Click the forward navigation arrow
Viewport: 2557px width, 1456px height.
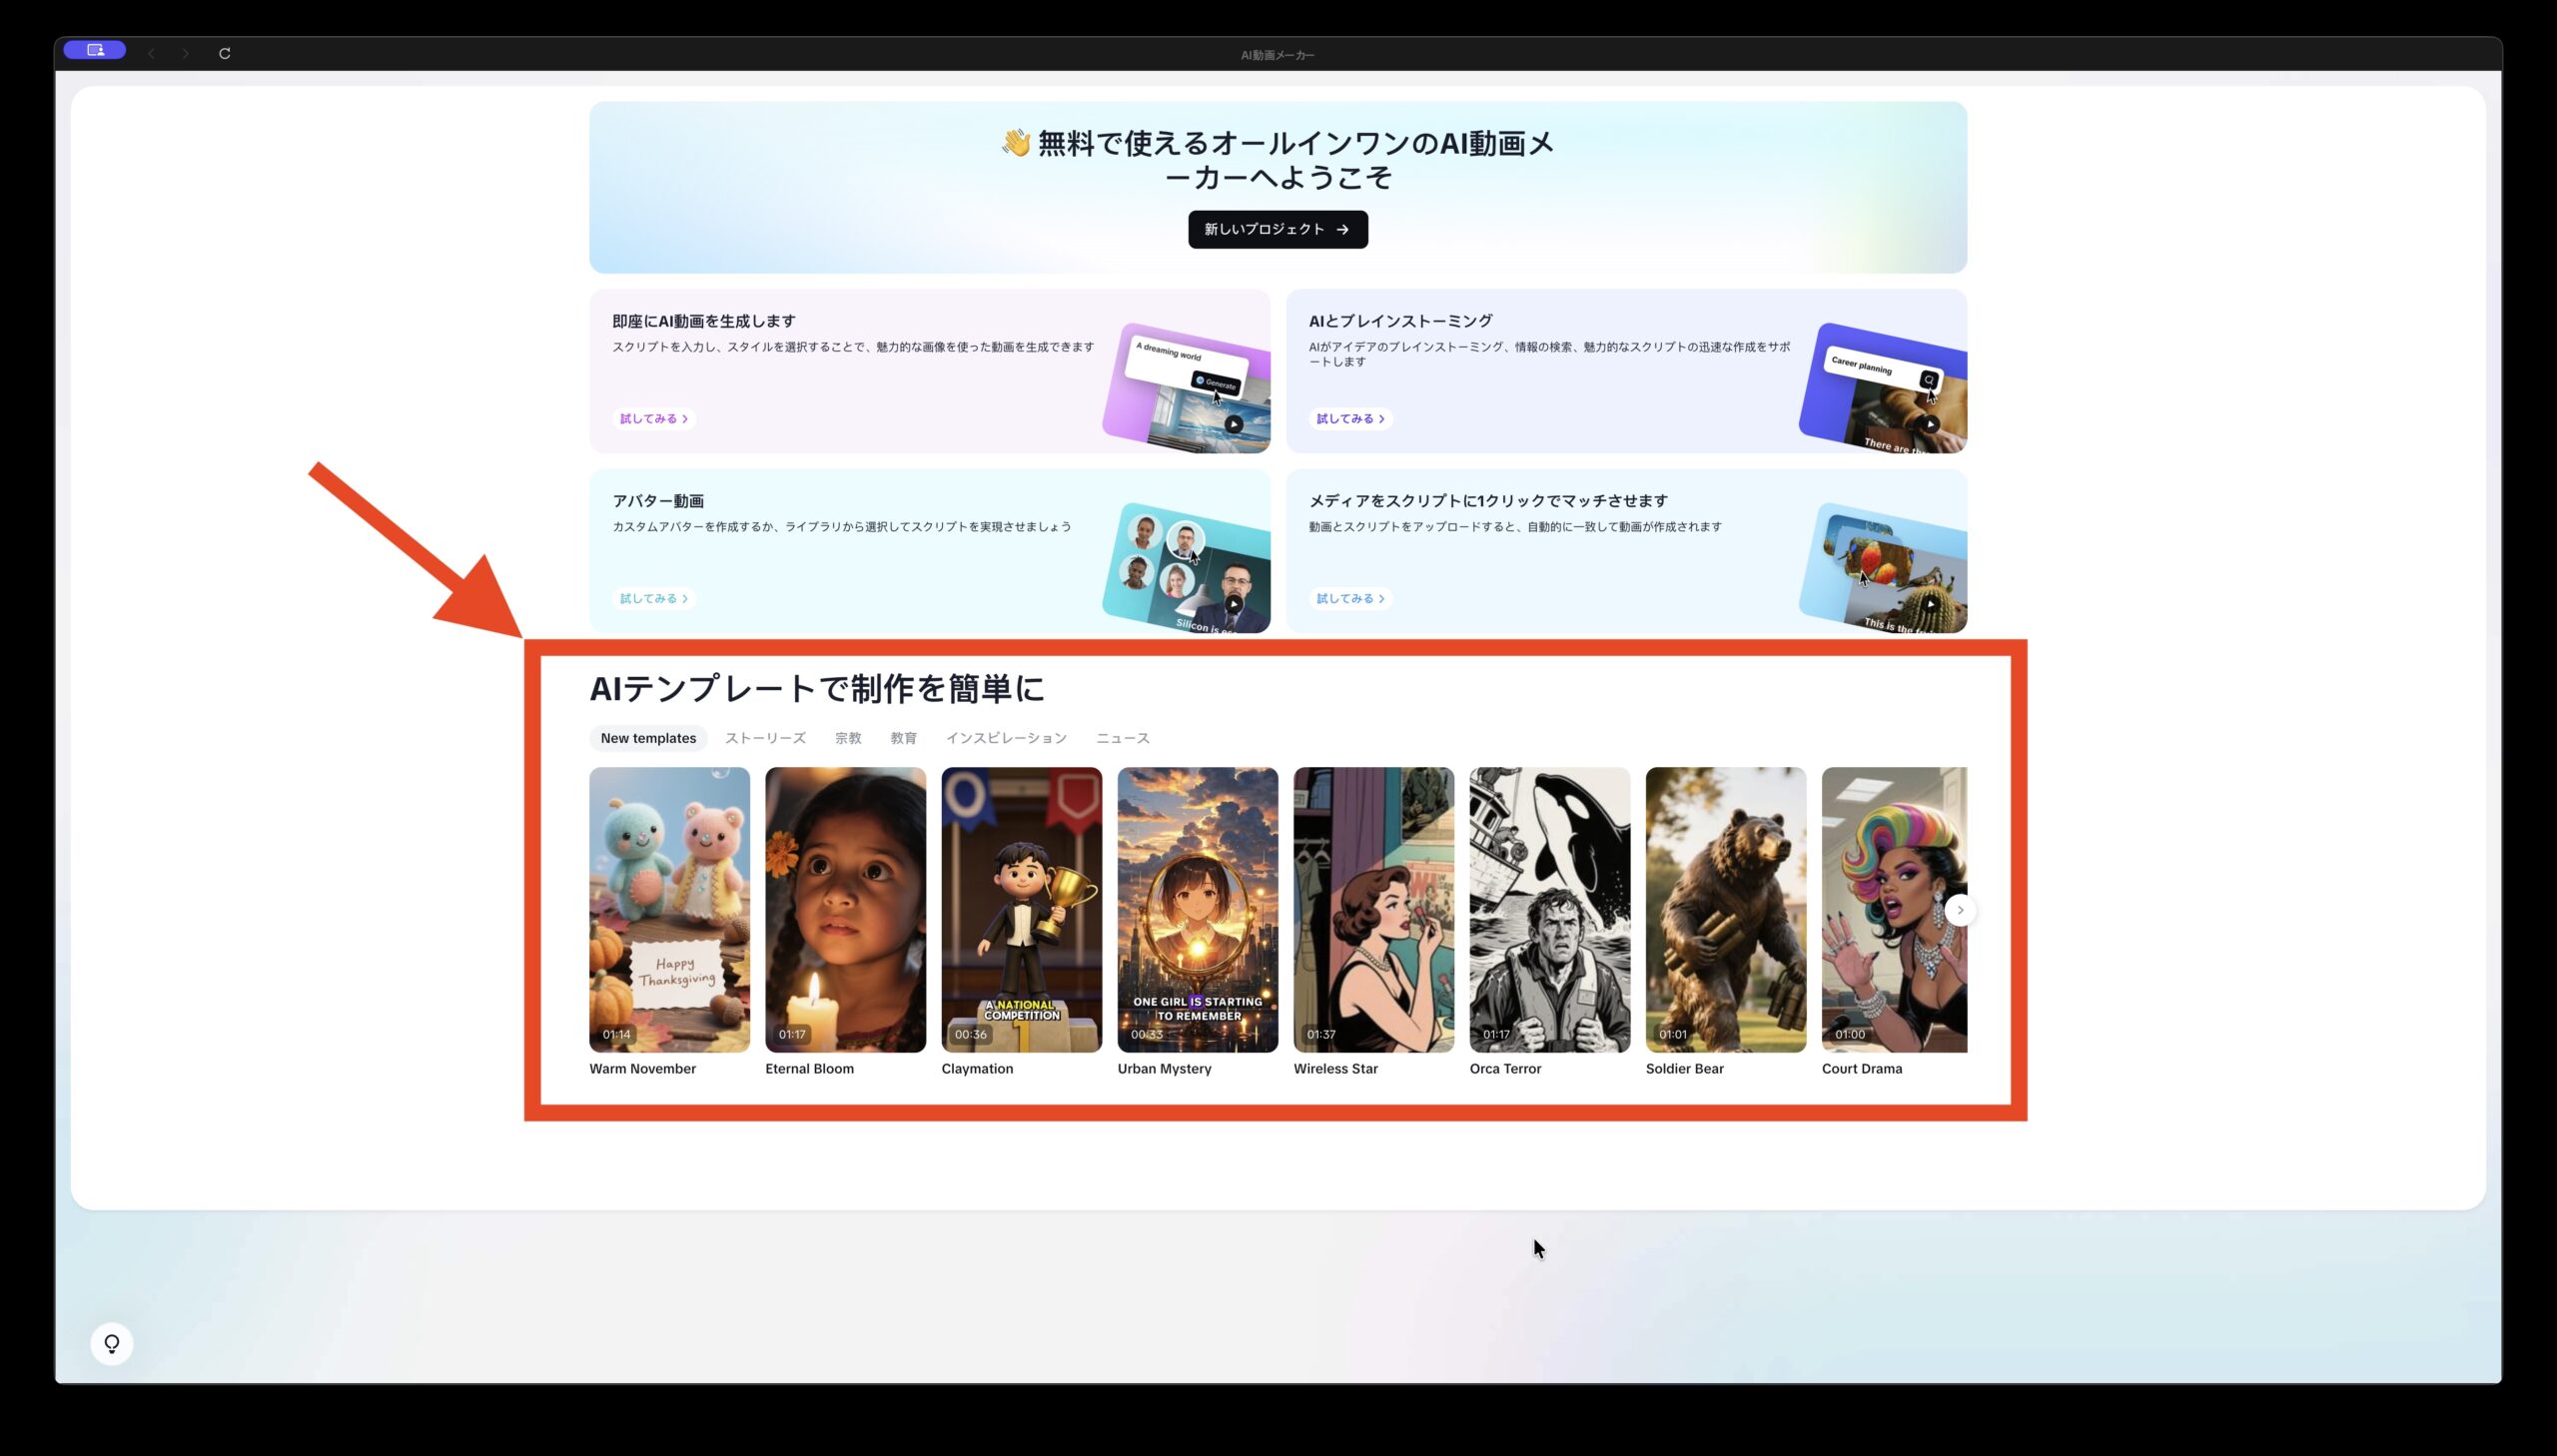(x=185, y=53)
